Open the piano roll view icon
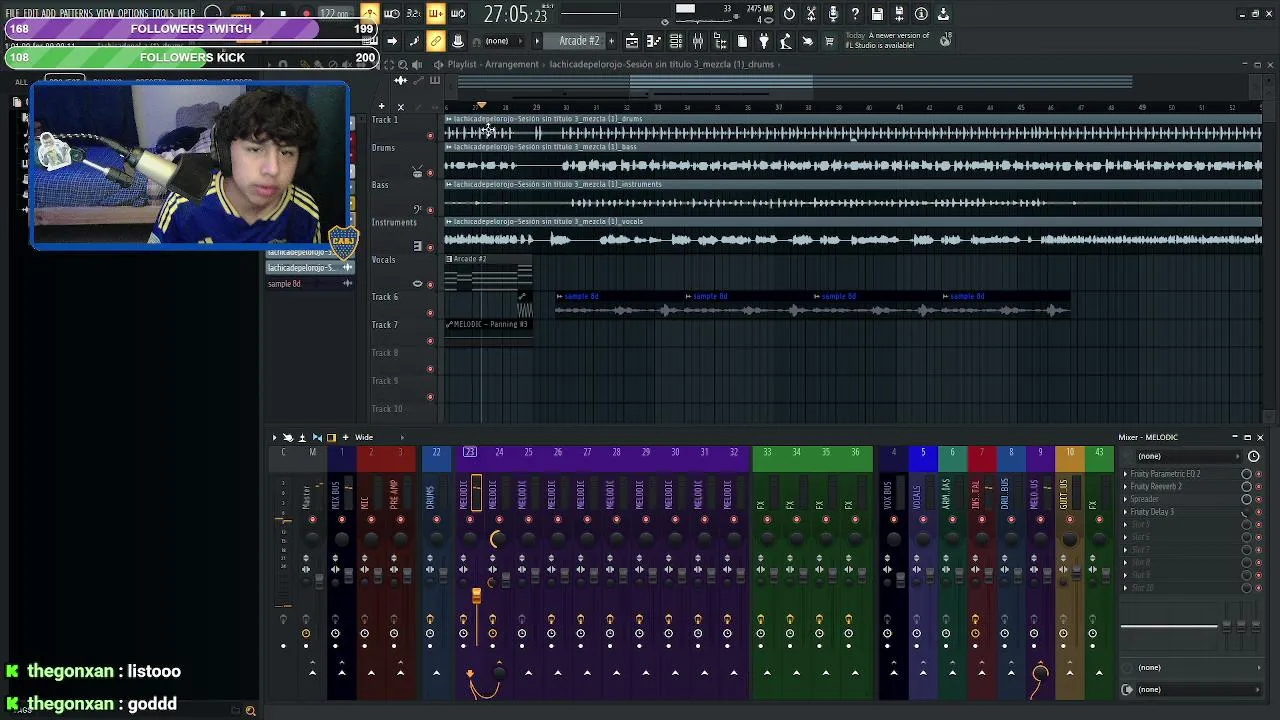 pos(654,41)
